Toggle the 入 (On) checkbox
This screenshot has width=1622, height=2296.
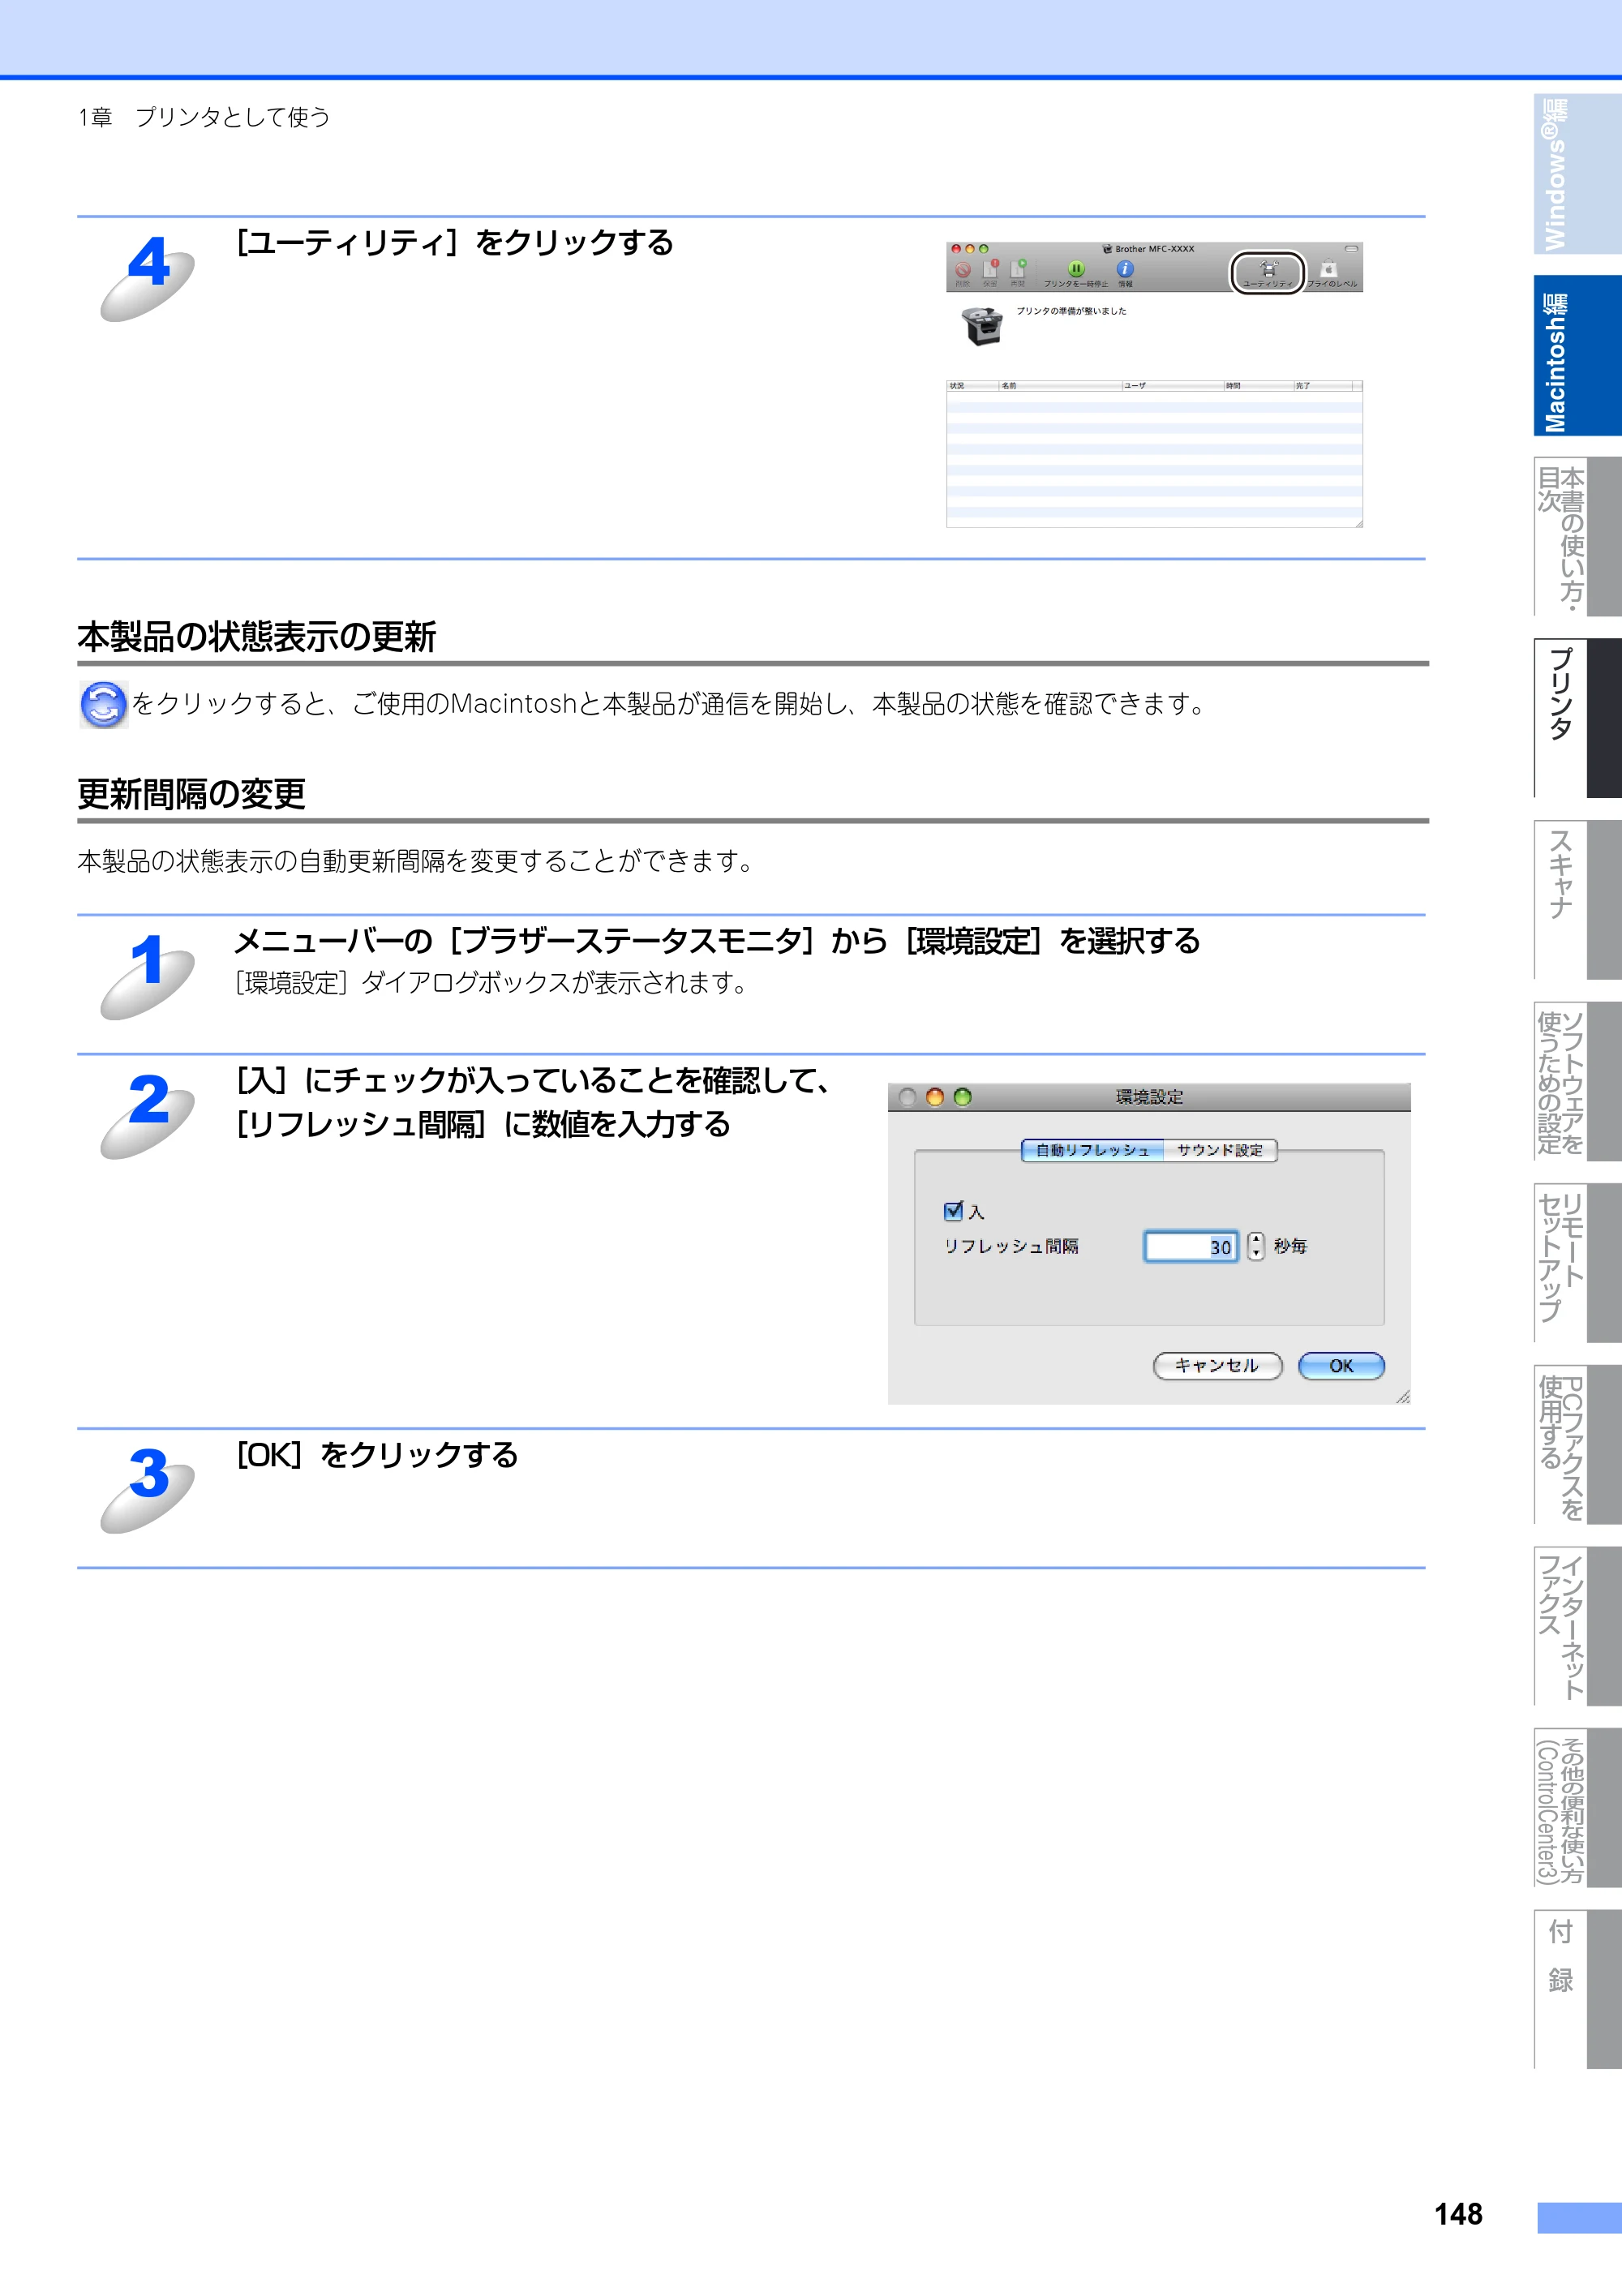(x=953, y=1211)
